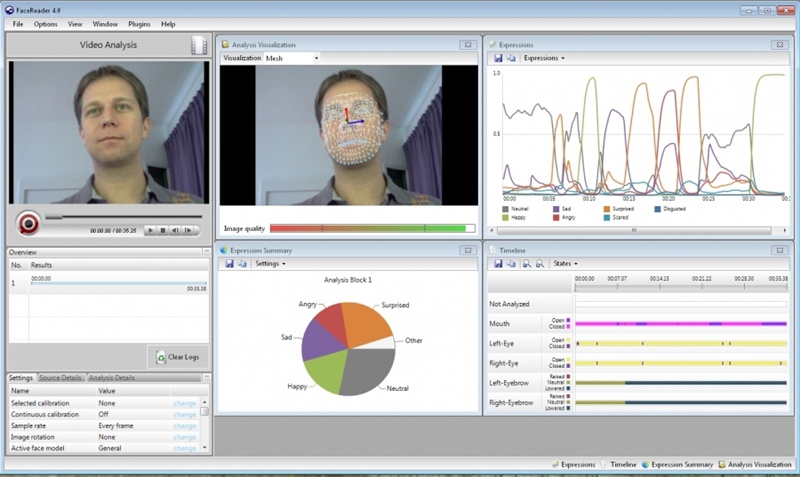
Task: Click the Expression Summary panel title icon
Action: [223, 250]
